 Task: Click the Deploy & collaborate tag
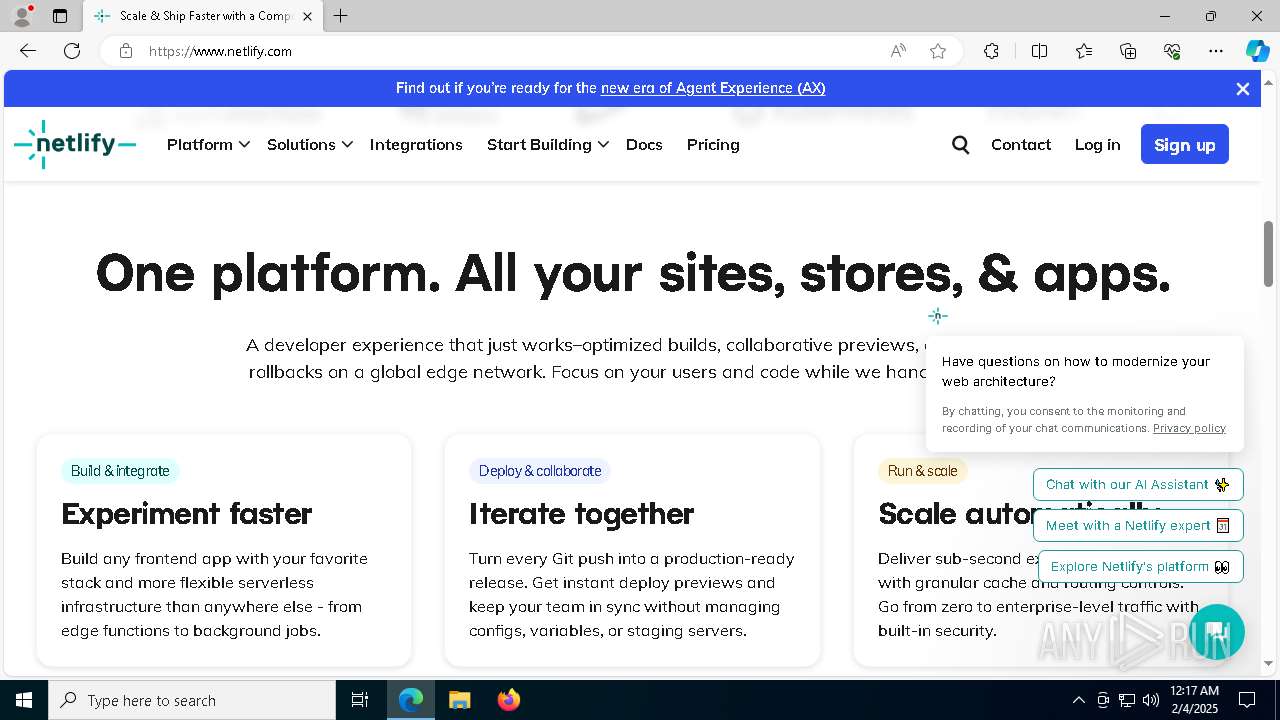pos(540,471)
